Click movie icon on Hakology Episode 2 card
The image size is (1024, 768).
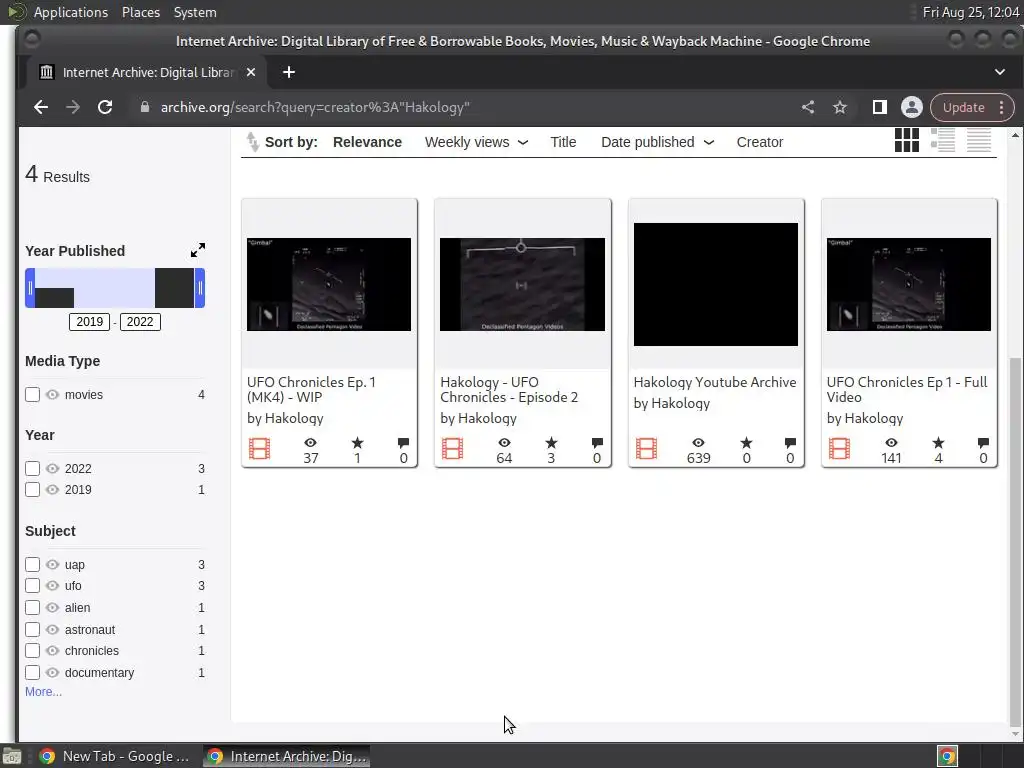[x=453, y=449]
